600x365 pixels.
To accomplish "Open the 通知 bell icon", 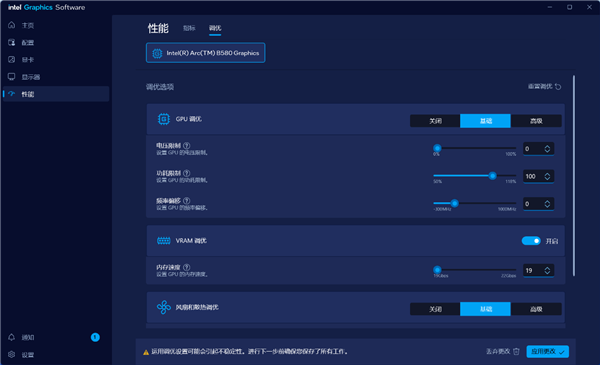I will point(11,337).
